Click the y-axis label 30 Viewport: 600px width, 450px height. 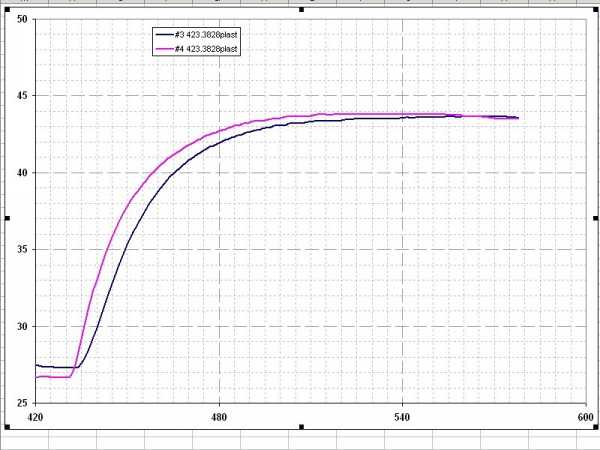(22, 326)
